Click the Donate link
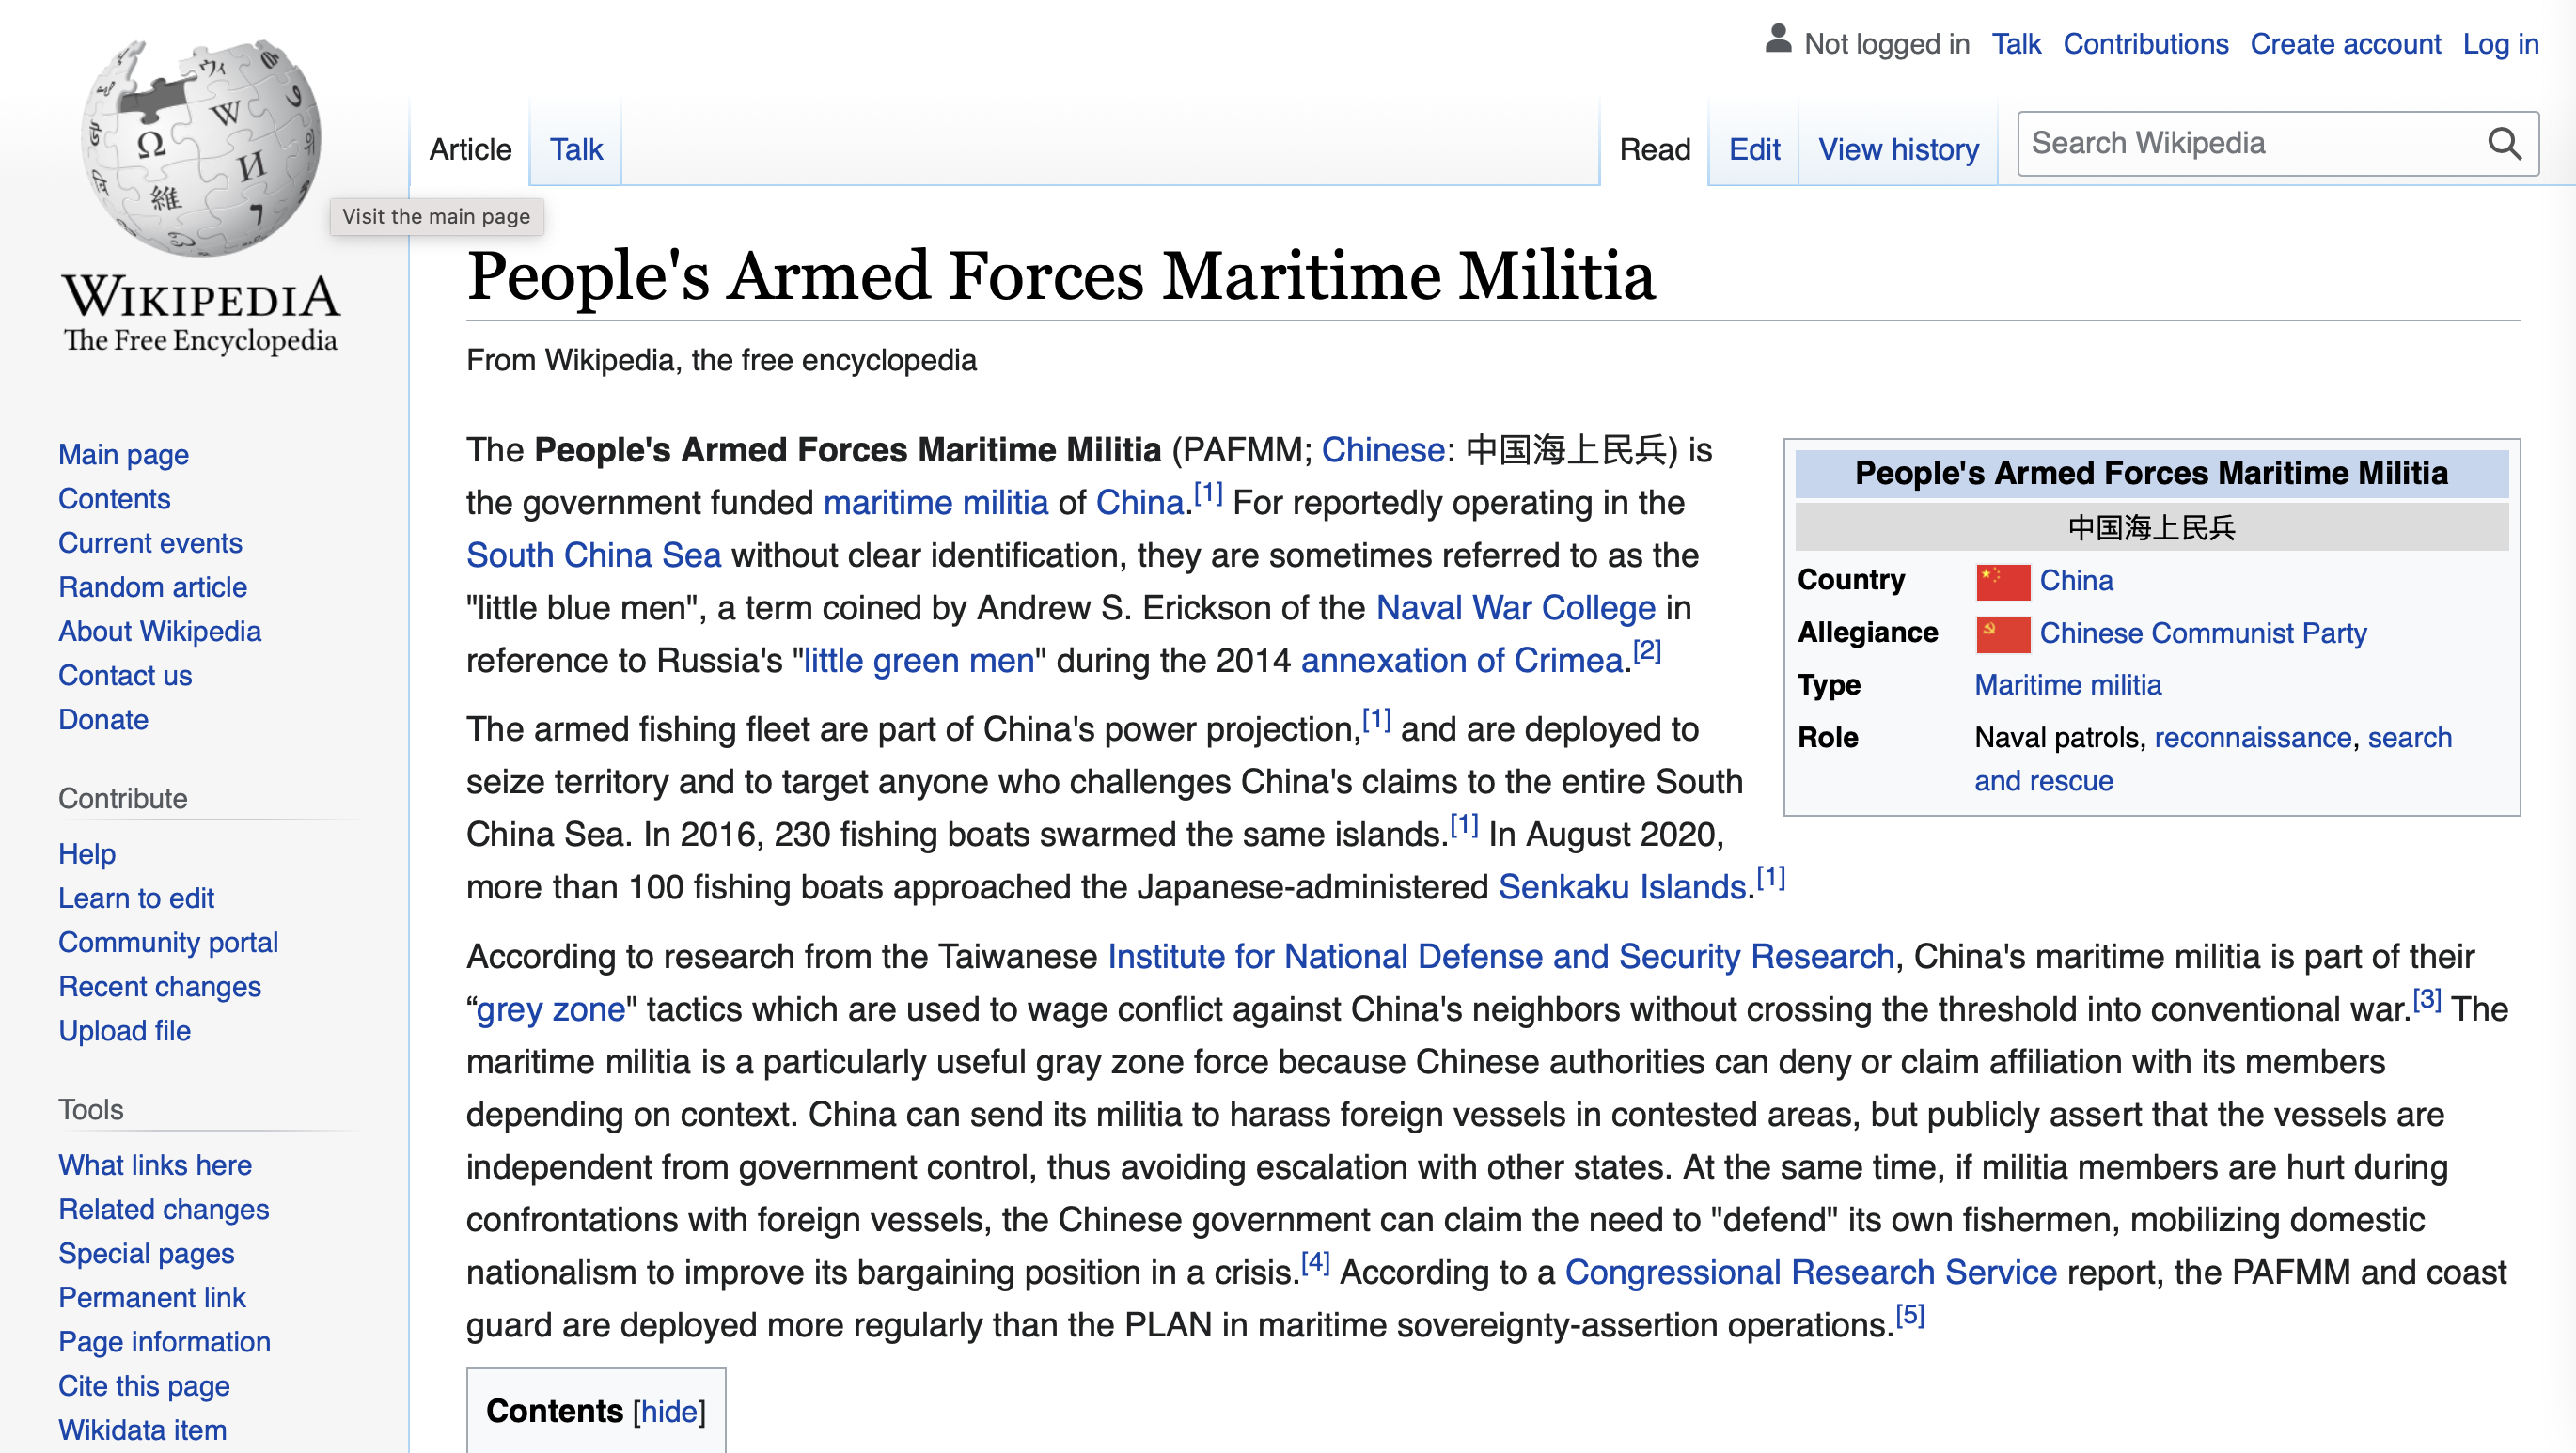 (x=103, y=719)
